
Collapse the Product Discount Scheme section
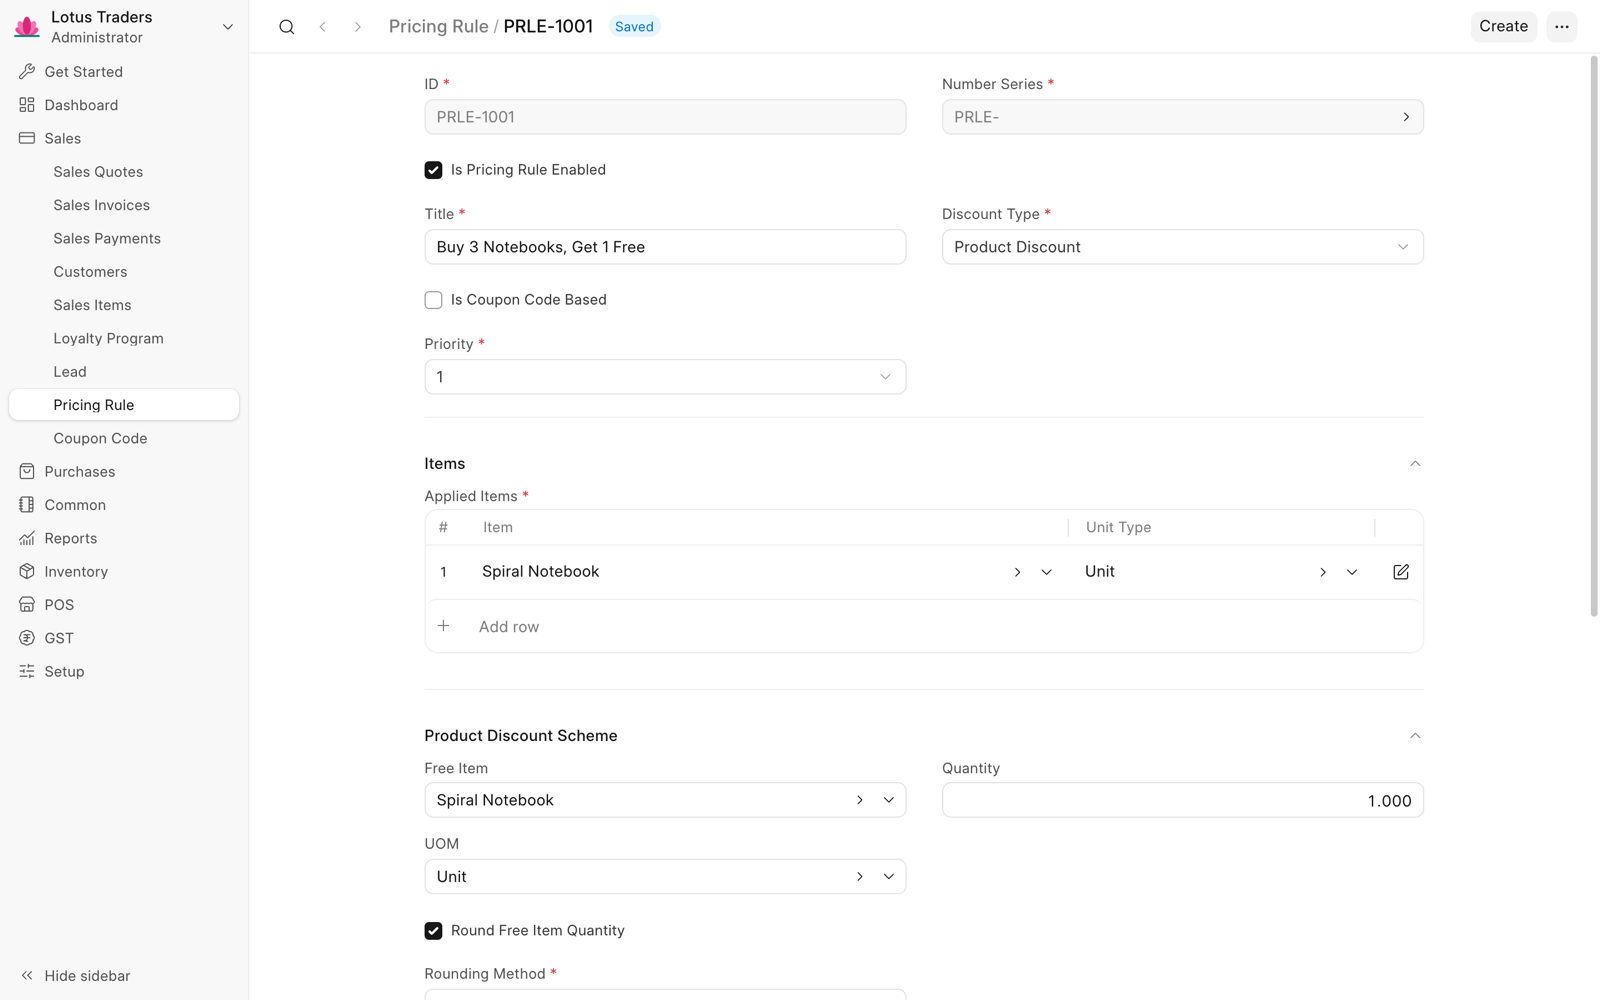pos(1415,736)
